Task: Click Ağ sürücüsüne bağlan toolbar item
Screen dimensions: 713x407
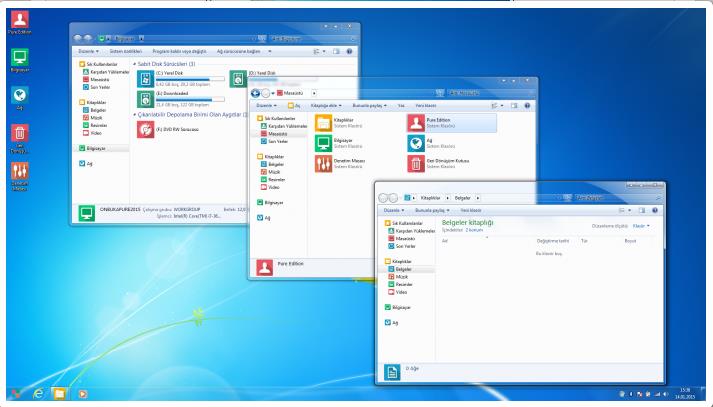Action: [238, 51]
